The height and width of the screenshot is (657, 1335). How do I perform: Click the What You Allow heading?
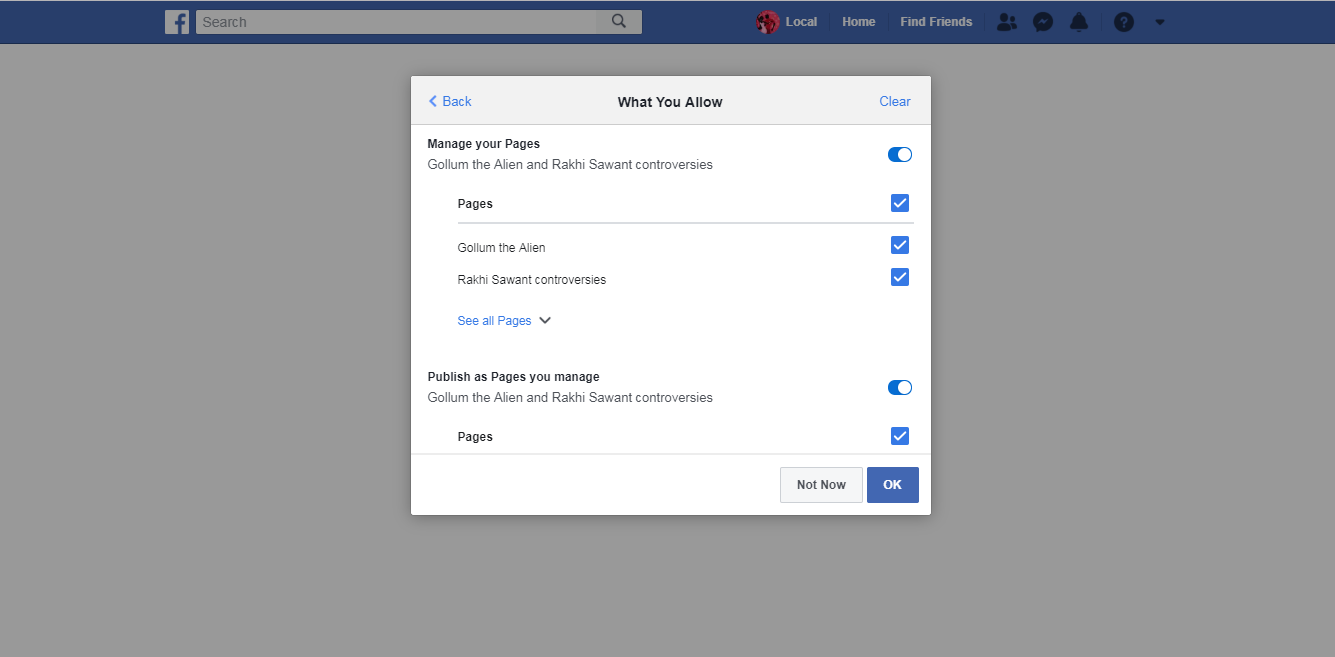coord(670,102)
